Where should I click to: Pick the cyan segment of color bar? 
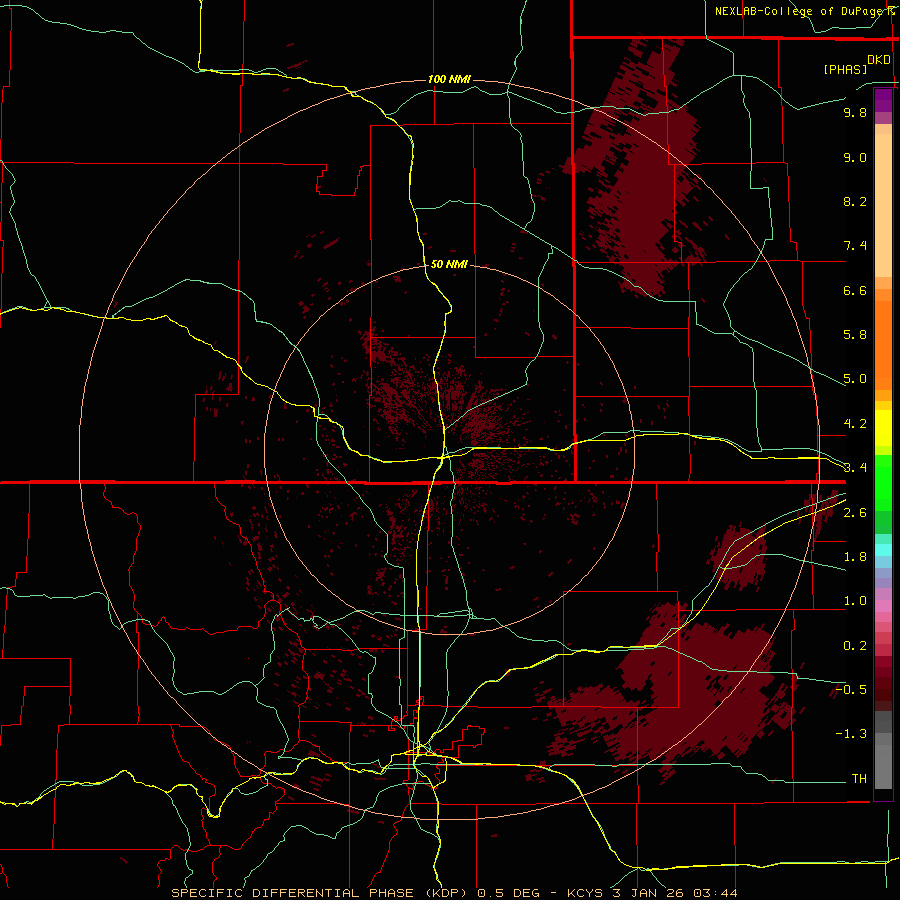tap(883, 550)
